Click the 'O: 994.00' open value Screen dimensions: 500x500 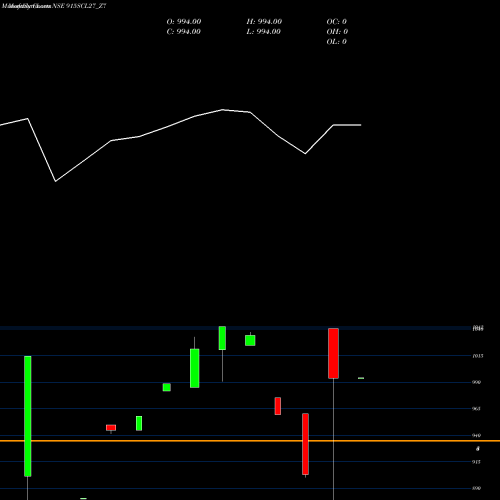pos(184,22)
